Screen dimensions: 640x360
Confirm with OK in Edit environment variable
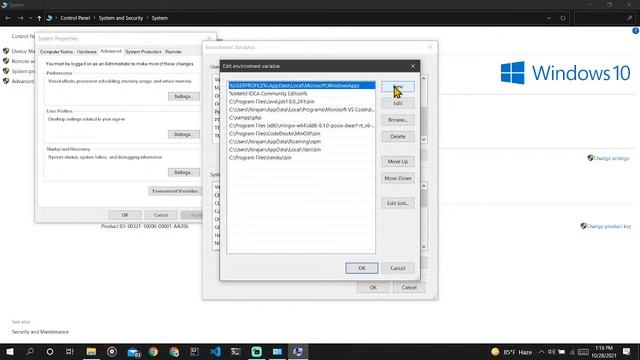pos(362,268)
